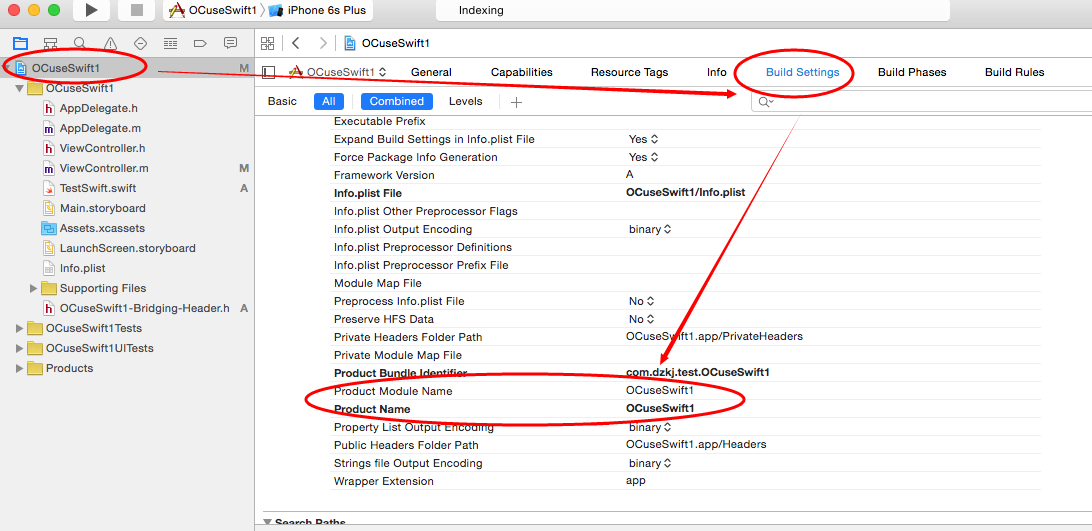Switch to the Build Phases tab
This screenshot has width=1092, height=531.
click(x=912, y=72)
